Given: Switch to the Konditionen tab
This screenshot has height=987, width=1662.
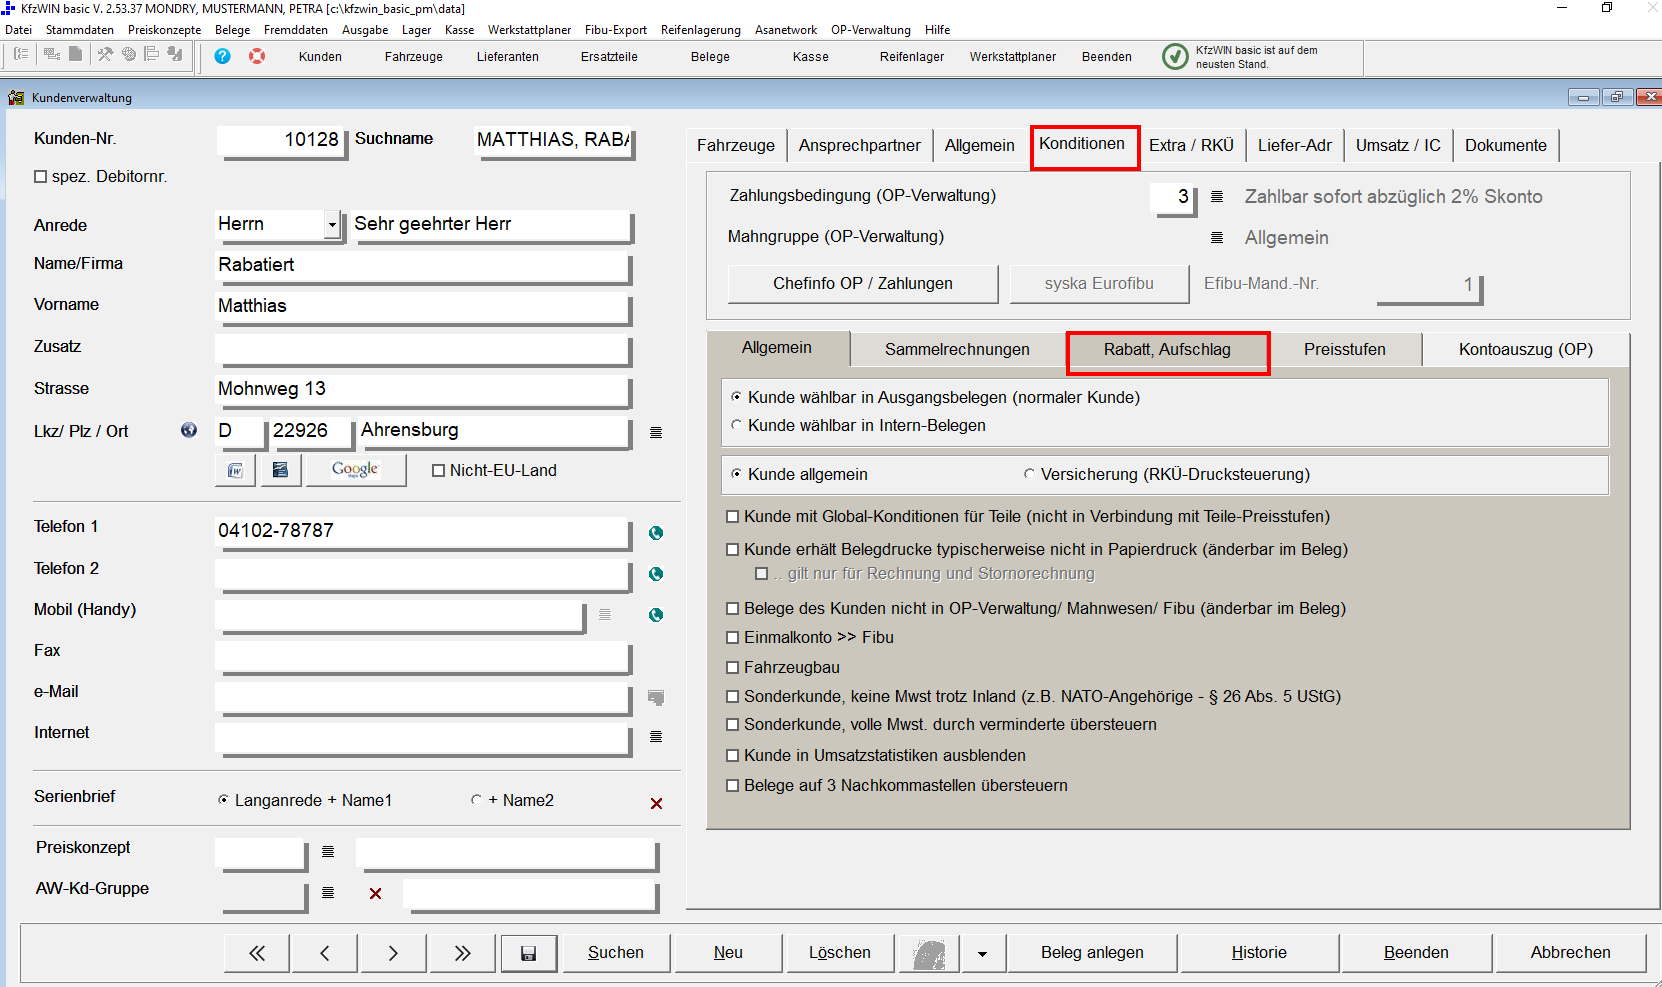Looking at the screenshot, I should pos(1082,144).
